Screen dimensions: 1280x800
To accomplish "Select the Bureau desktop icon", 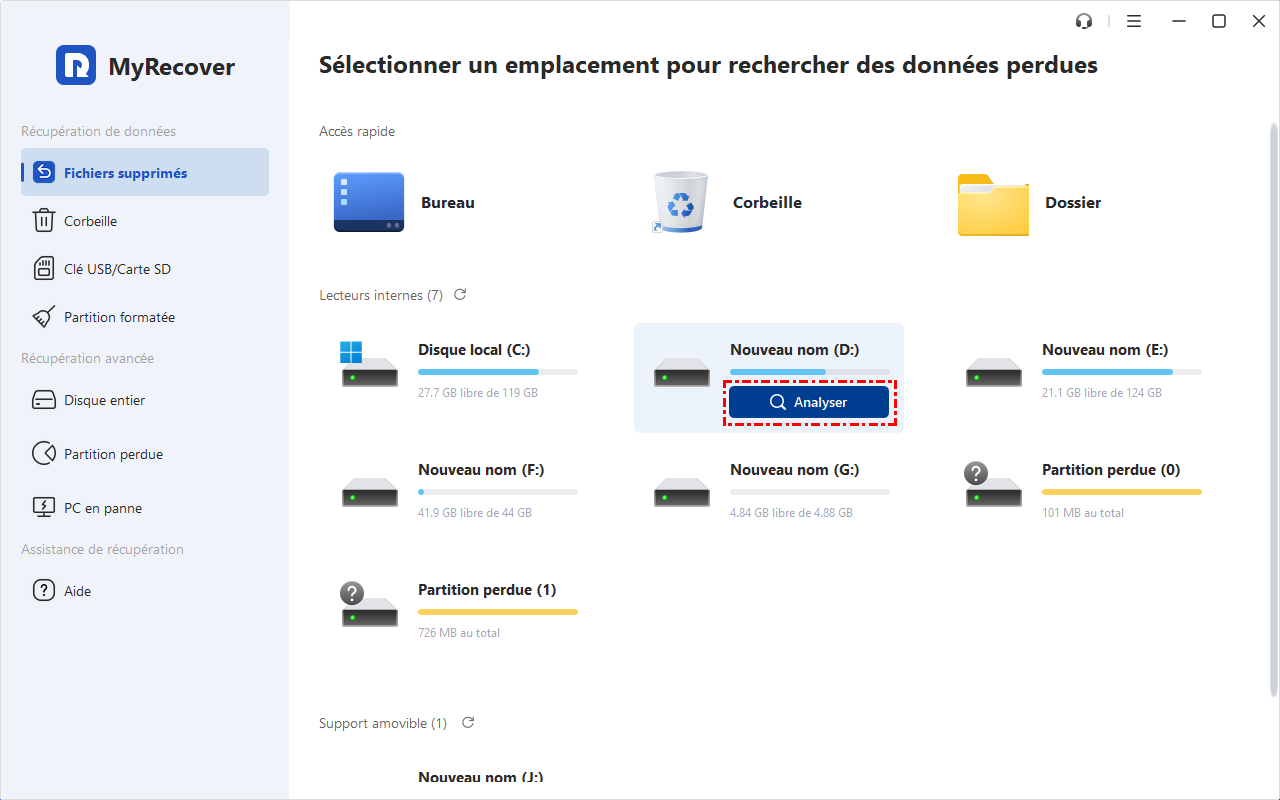I will click(369, 202).
